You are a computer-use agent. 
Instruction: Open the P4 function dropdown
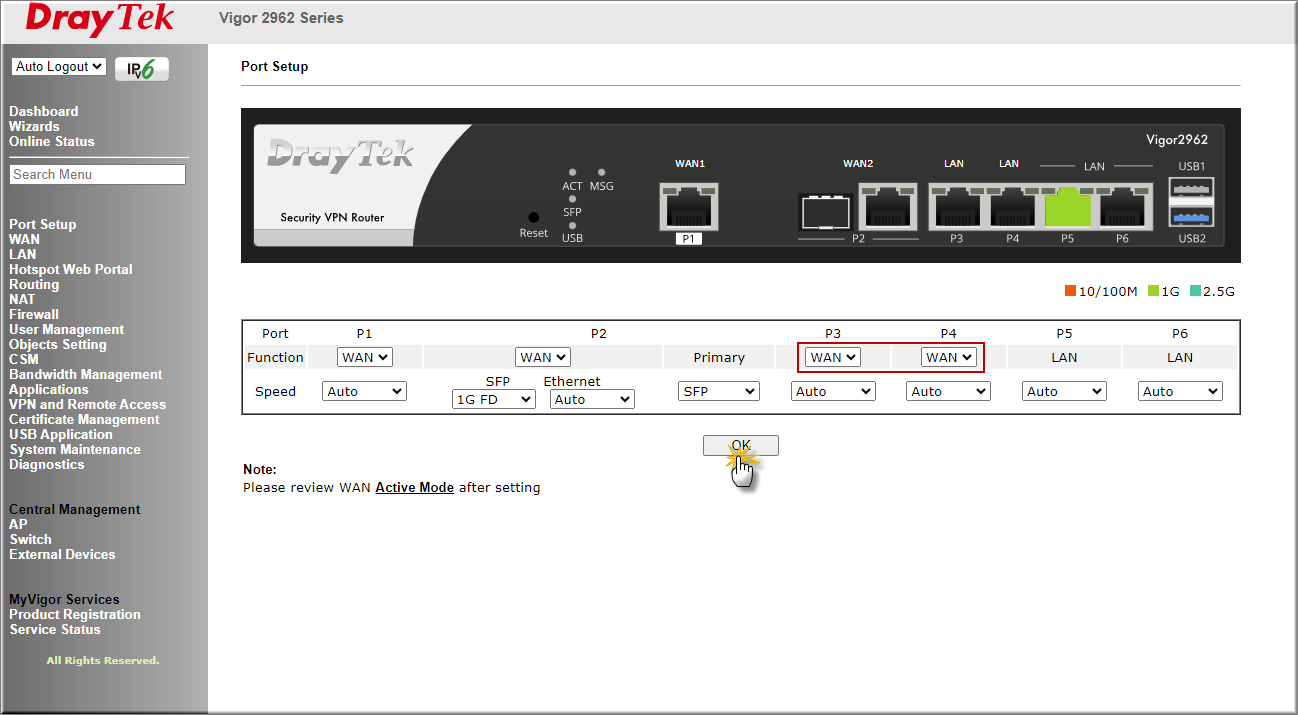coord(947,356)
